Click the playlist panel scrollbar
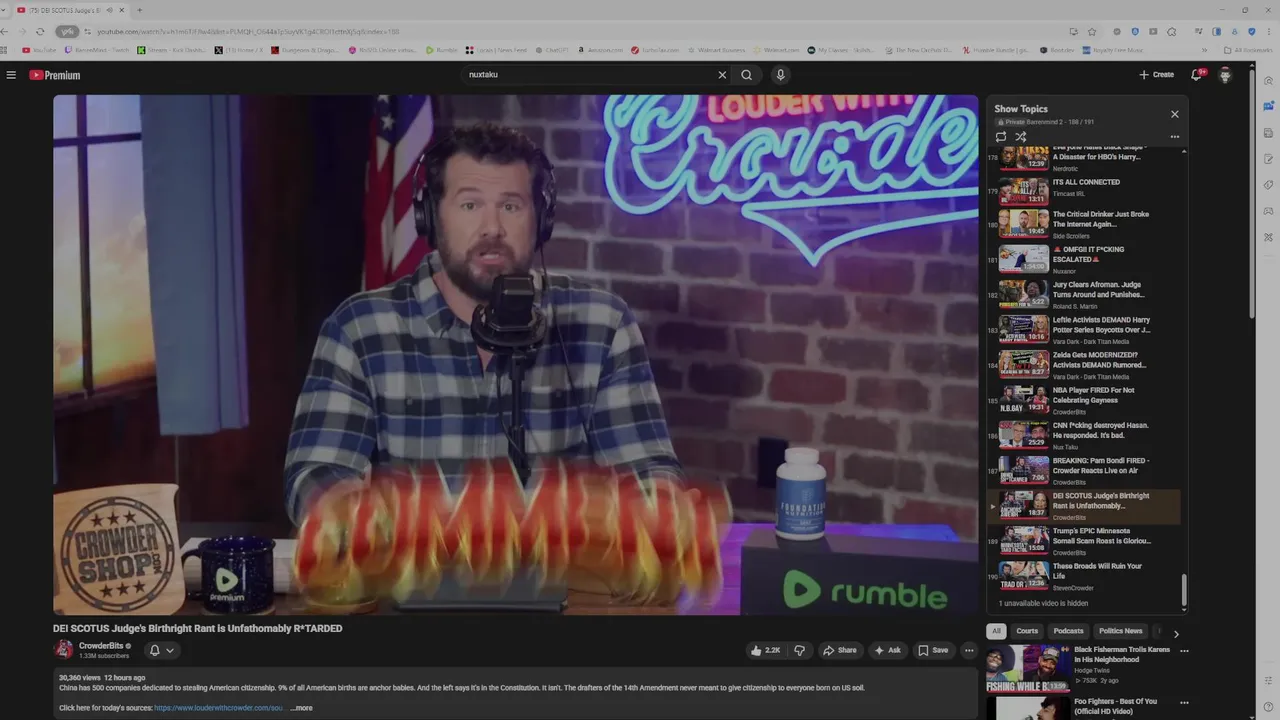 tap(1185, 590)
